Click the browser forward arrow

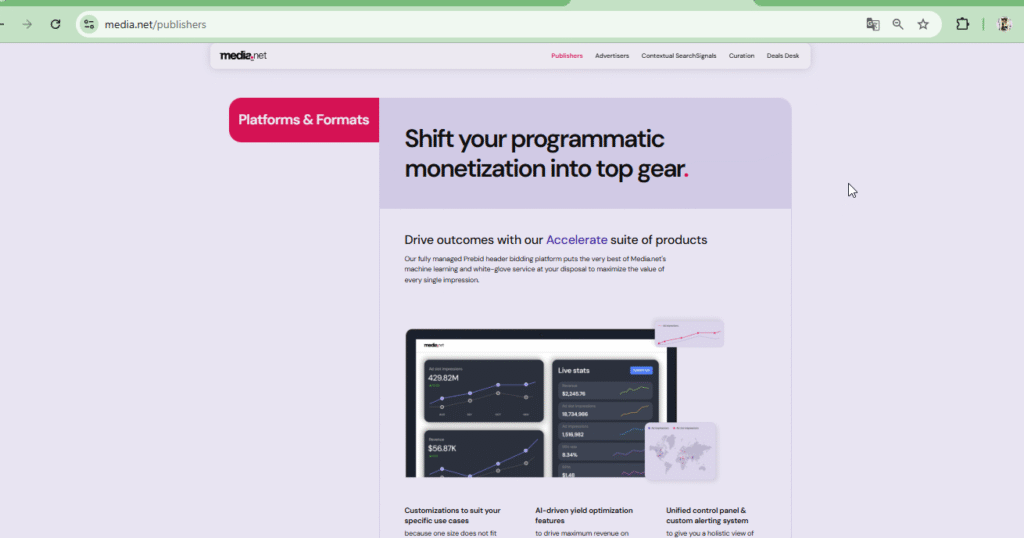(x=27, y=24)
